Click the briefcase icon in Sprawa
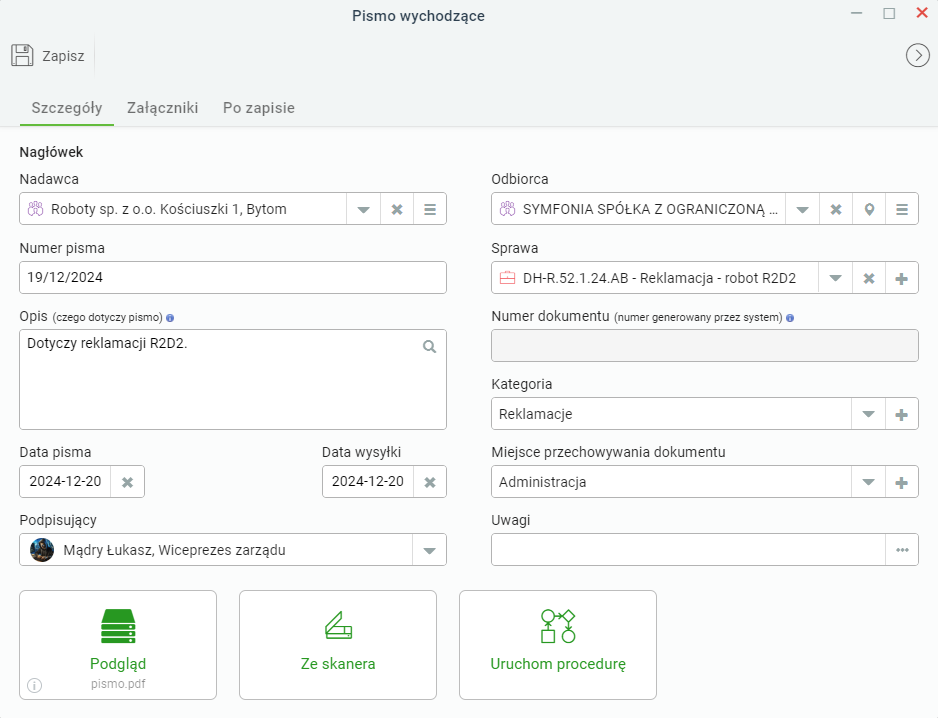Image resolution: width=938 pixels, height=718 pixels. [x=507, y=278]
